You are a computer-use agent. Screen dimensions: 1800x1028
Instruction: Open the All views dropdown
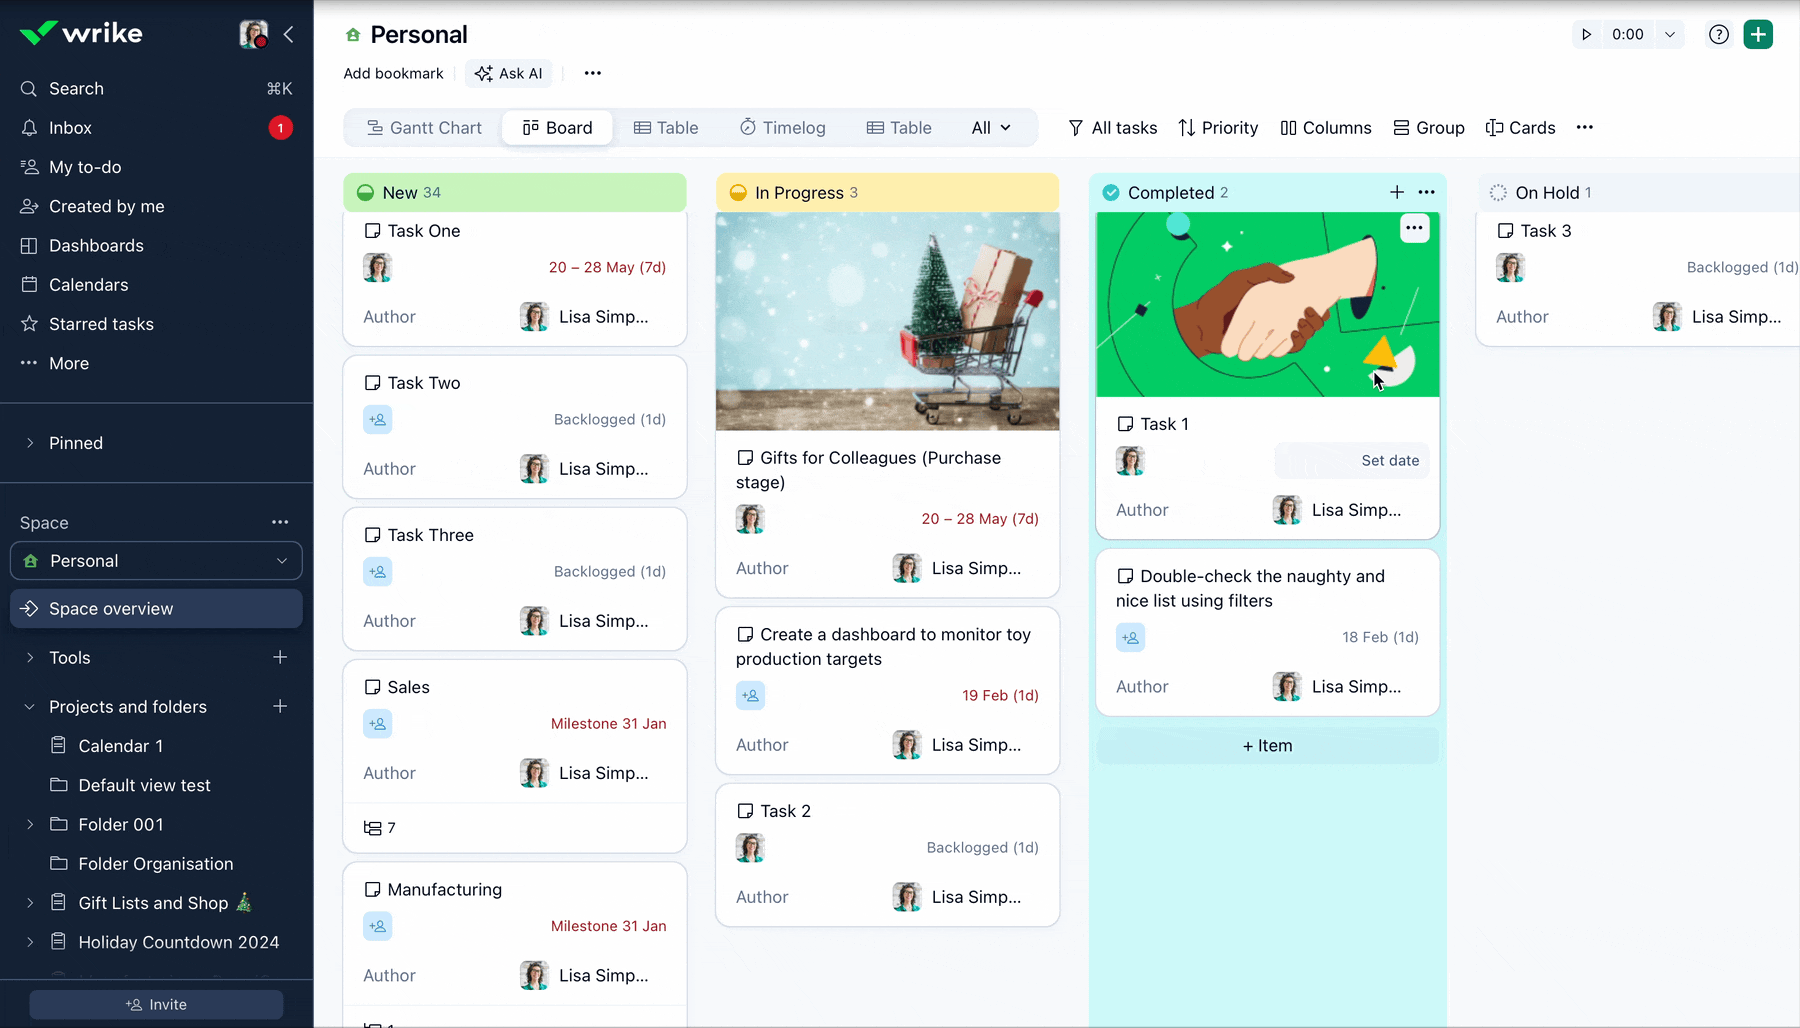(991, 128)
